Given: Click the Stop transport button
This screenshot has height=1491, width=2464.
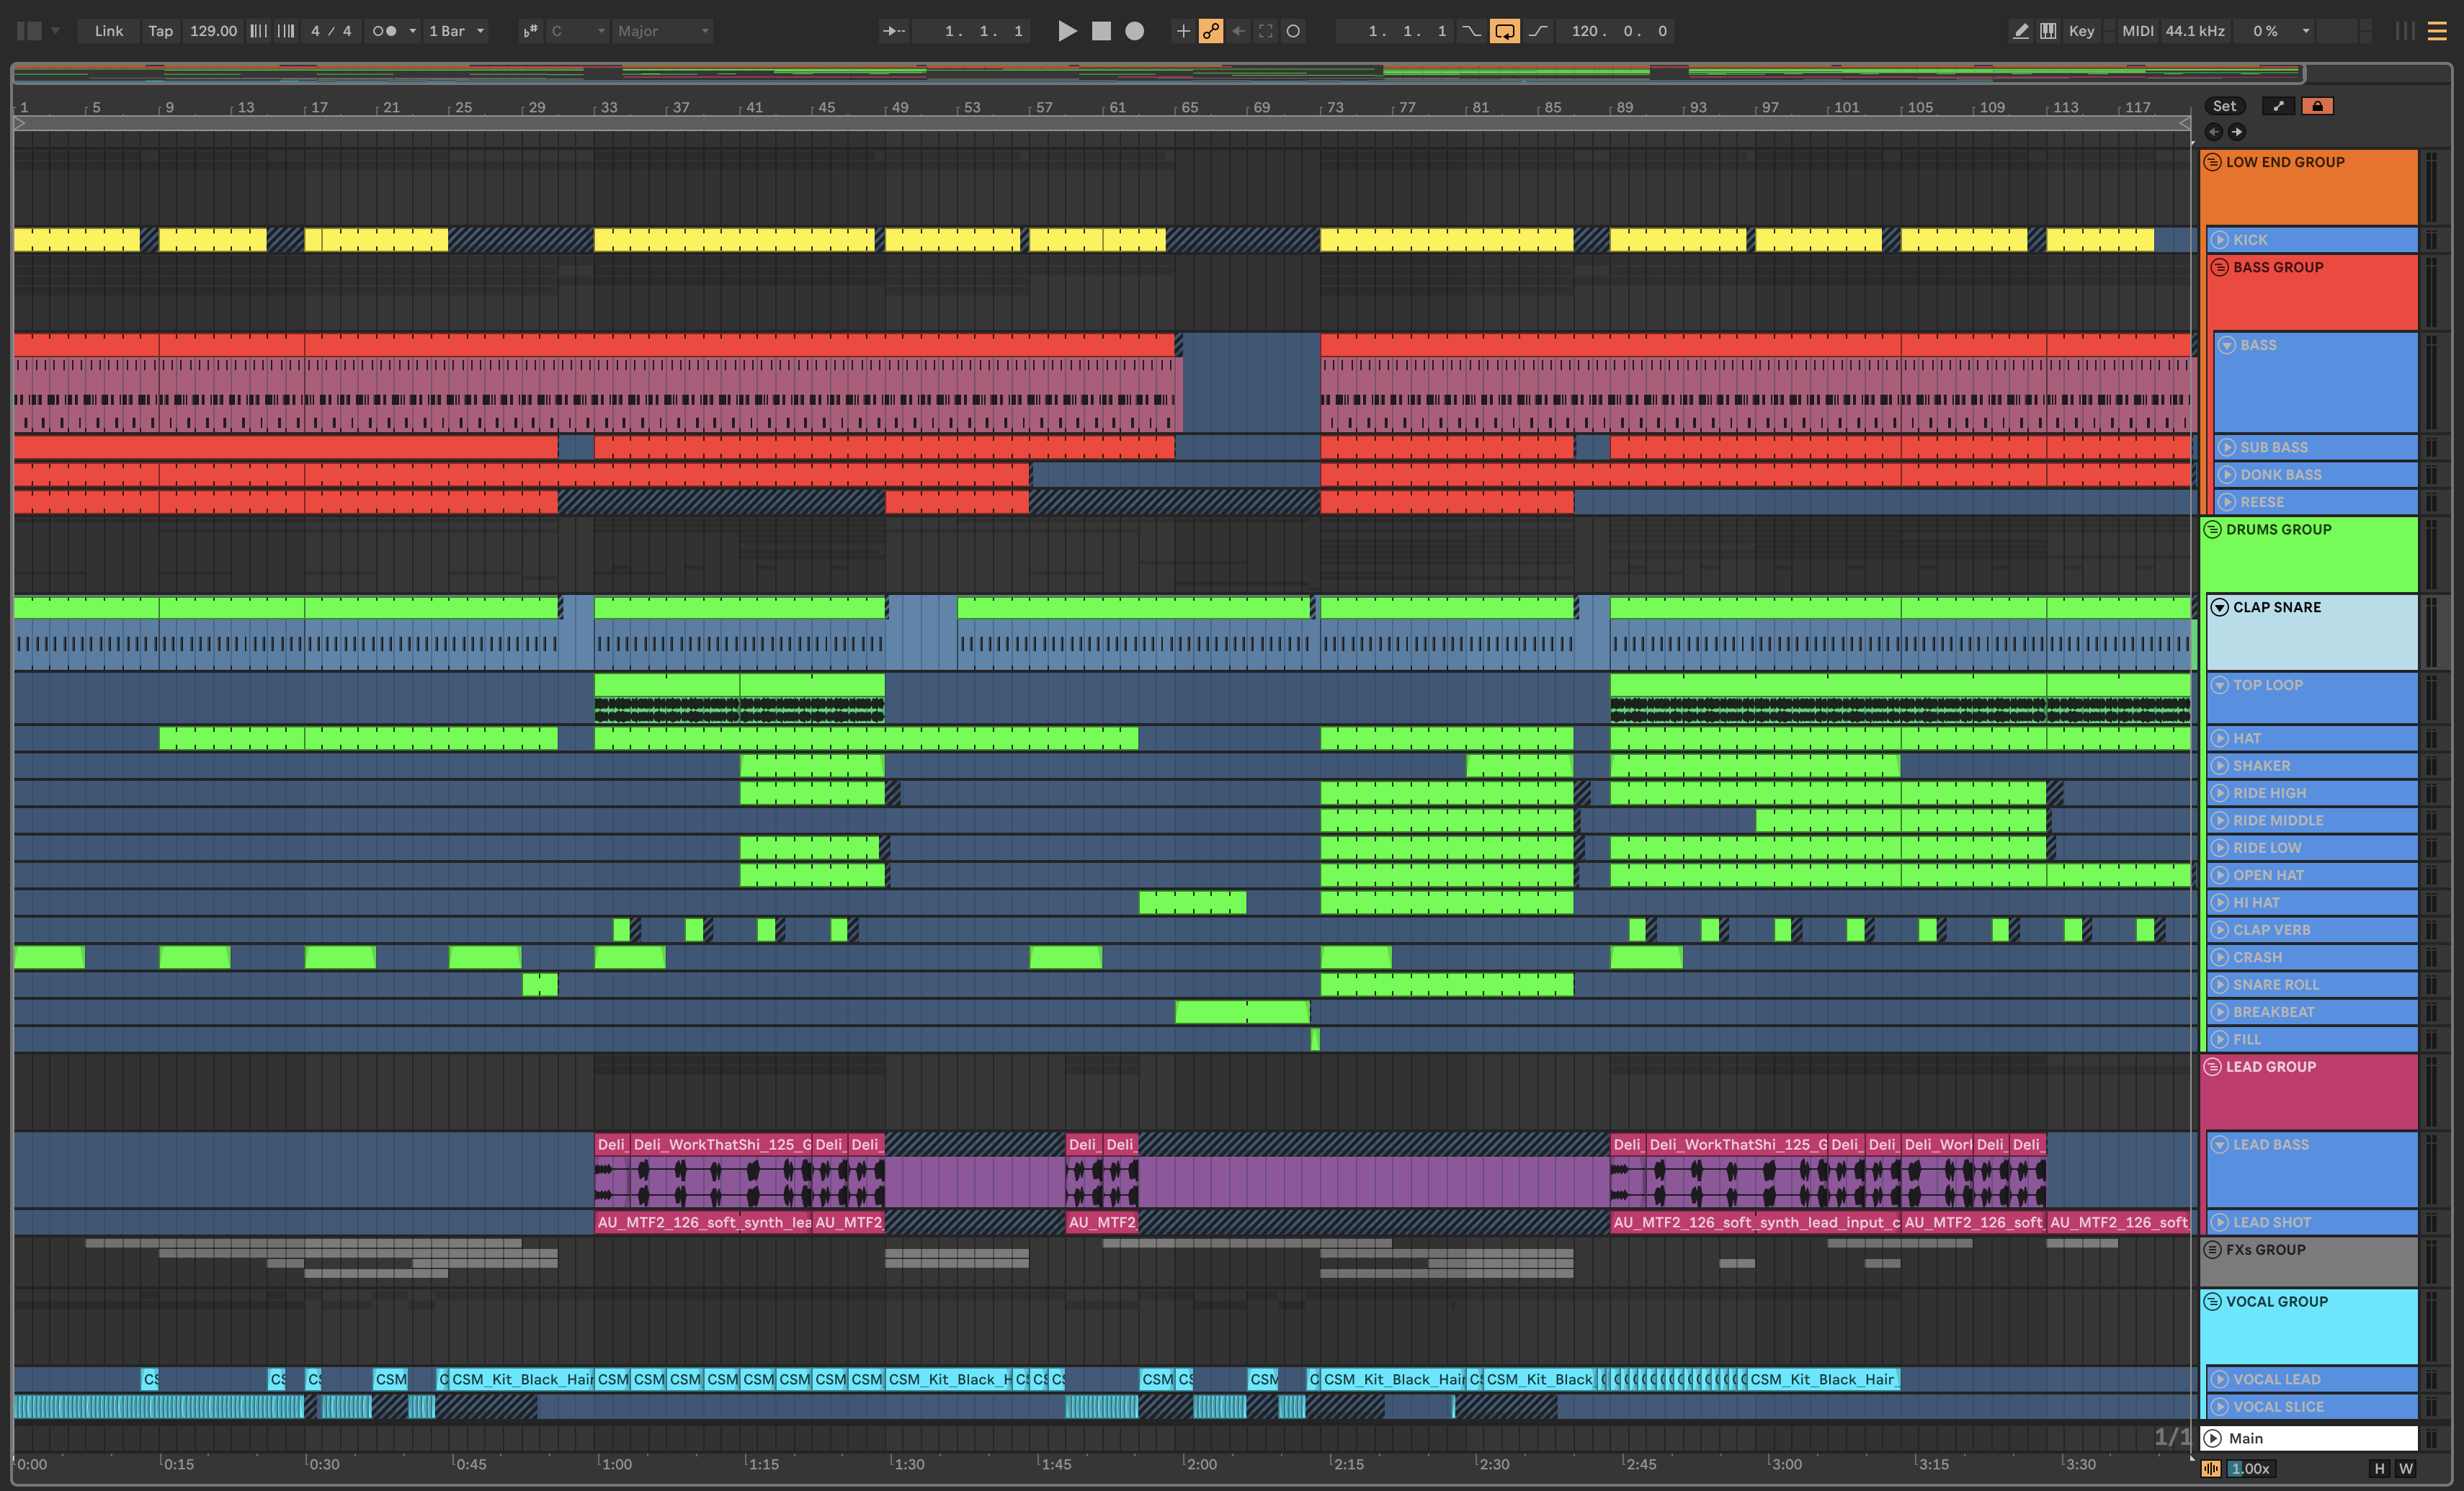Looking at the screenshot, I should (x=1101, y=31).
